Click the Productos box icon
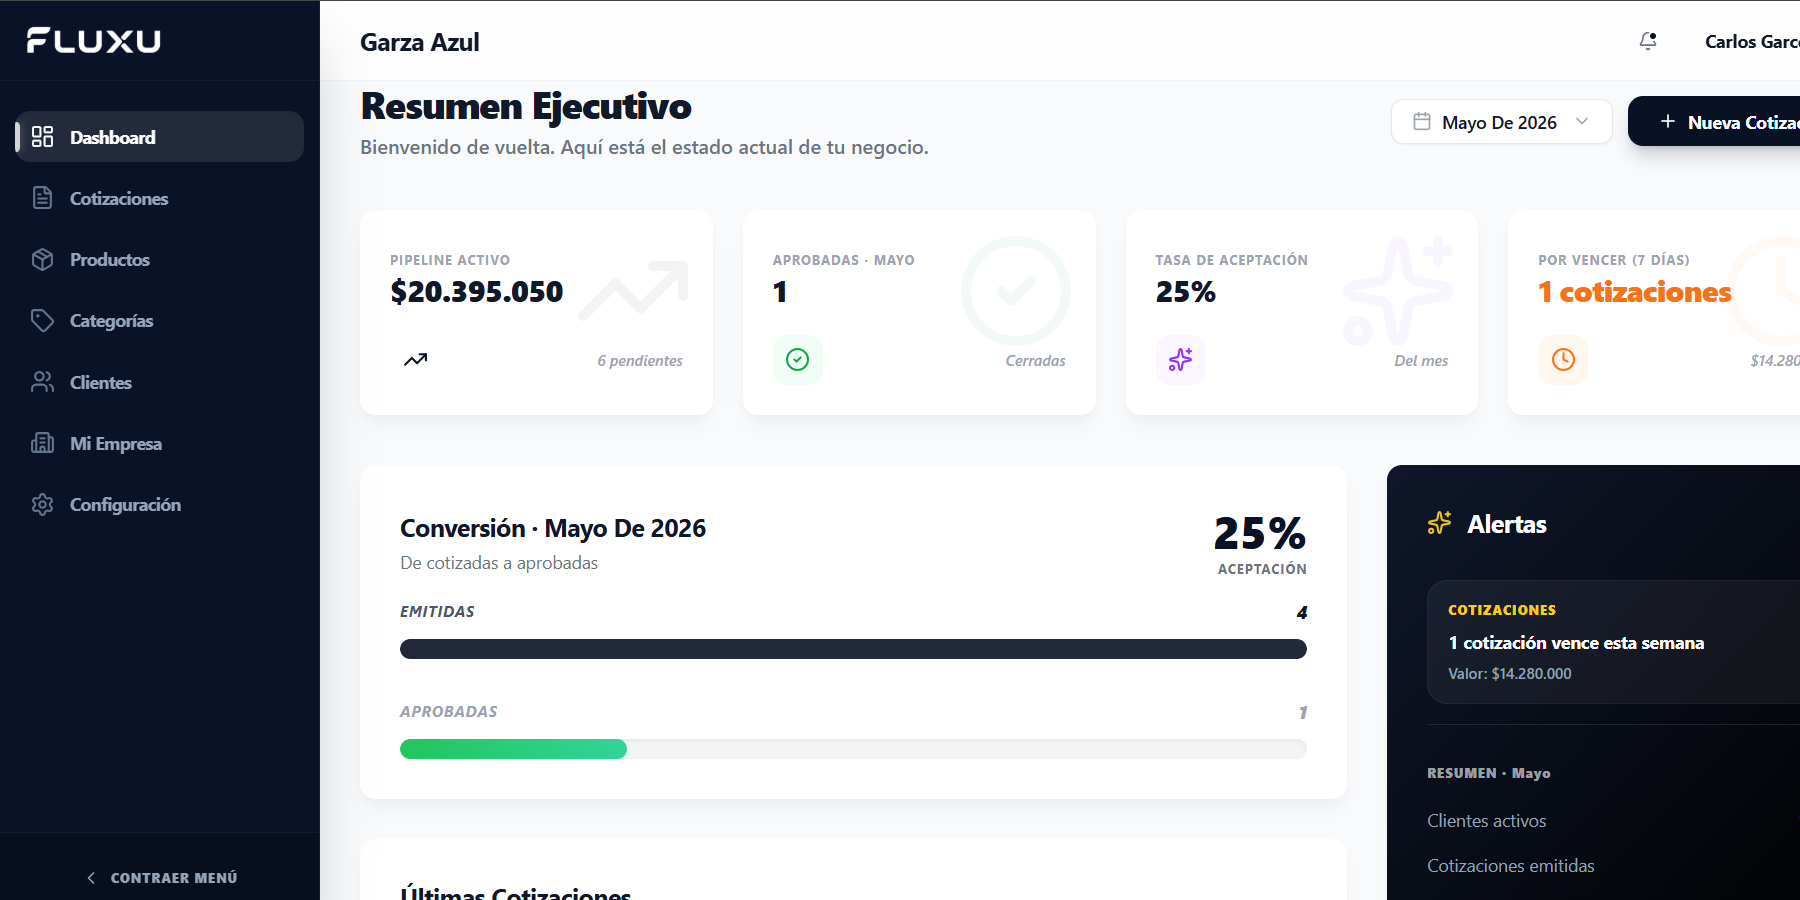 pyautogui.click(x=42, y=259)
